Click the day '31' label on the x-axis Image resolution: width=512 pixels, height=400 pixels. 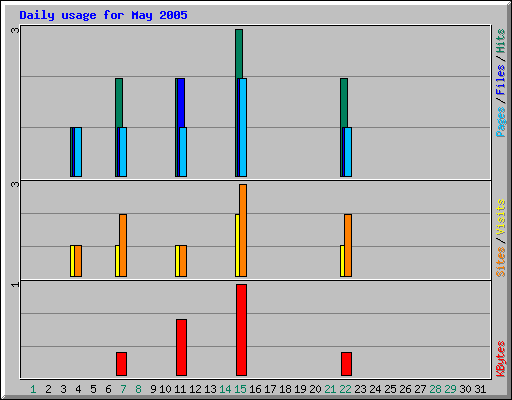tap(480, 389)
